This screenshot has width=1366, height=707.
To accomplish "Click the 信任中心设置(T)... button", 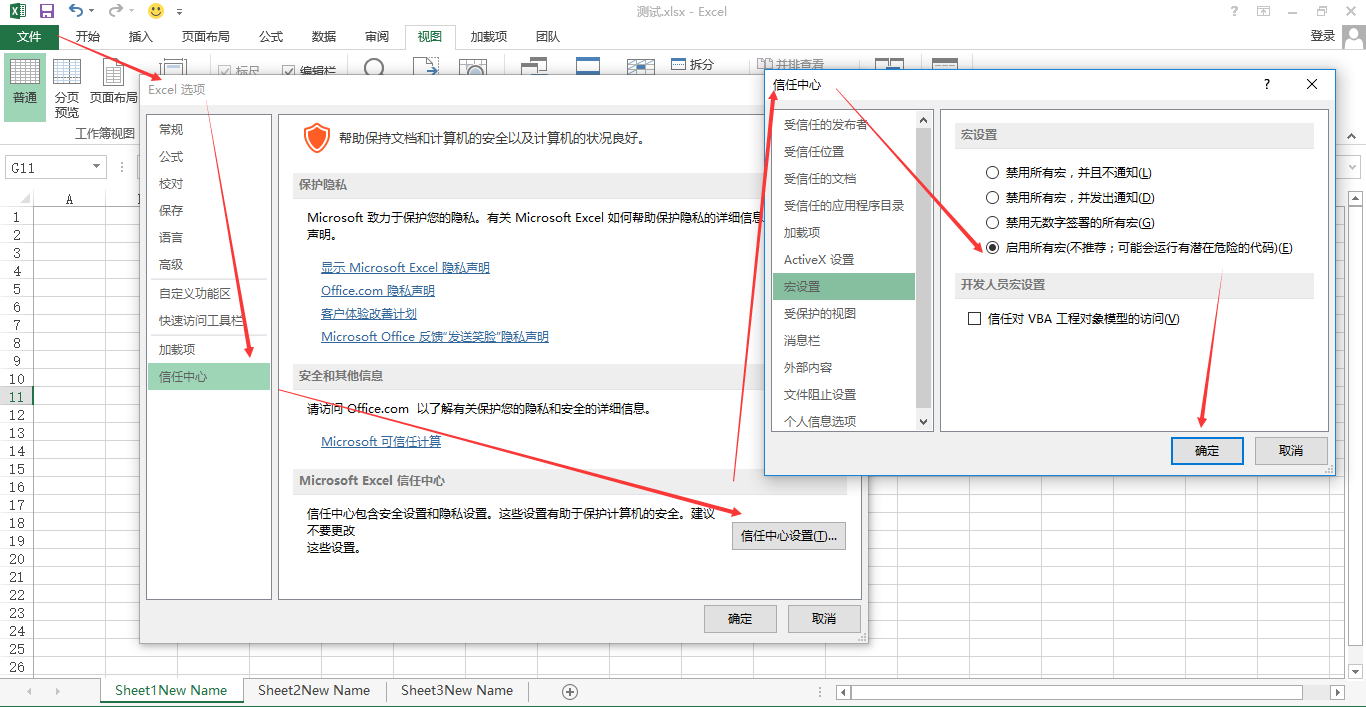I will (789, 536).
